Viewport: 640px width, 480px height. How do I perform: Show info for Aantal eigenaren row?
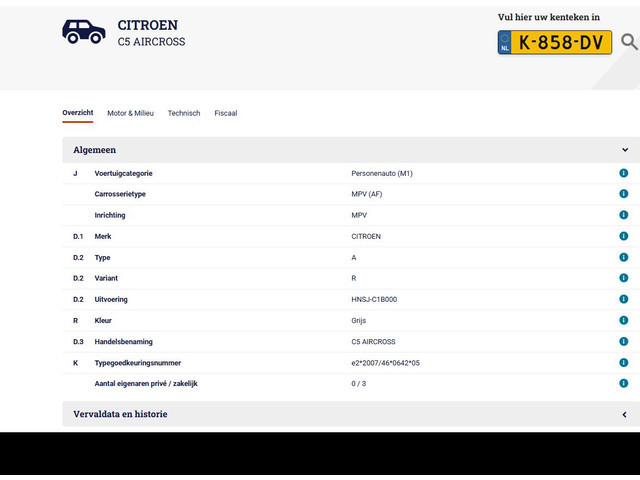(x=623, y=383)
